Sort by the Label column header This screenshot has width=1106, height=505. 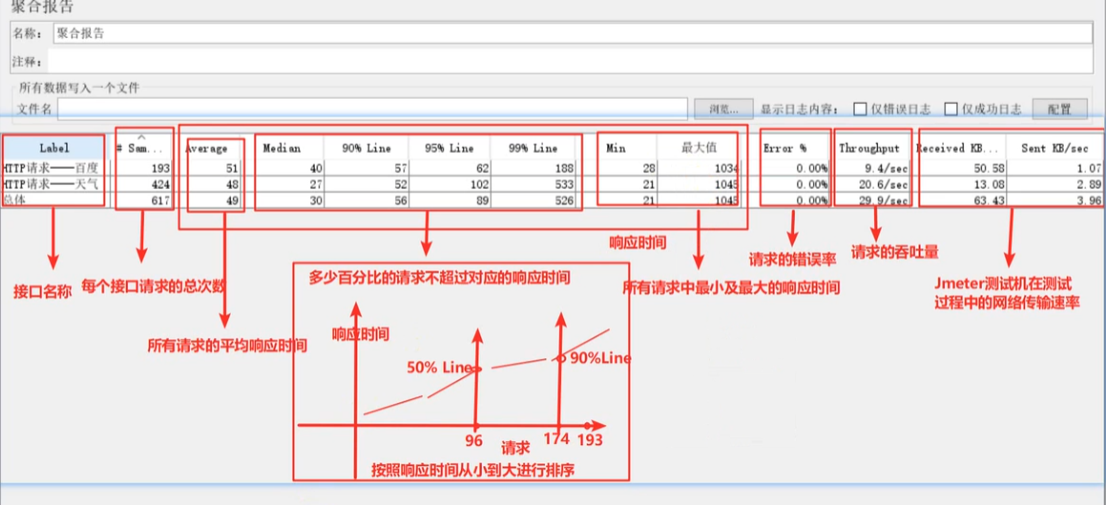click(x=54, y=149)
